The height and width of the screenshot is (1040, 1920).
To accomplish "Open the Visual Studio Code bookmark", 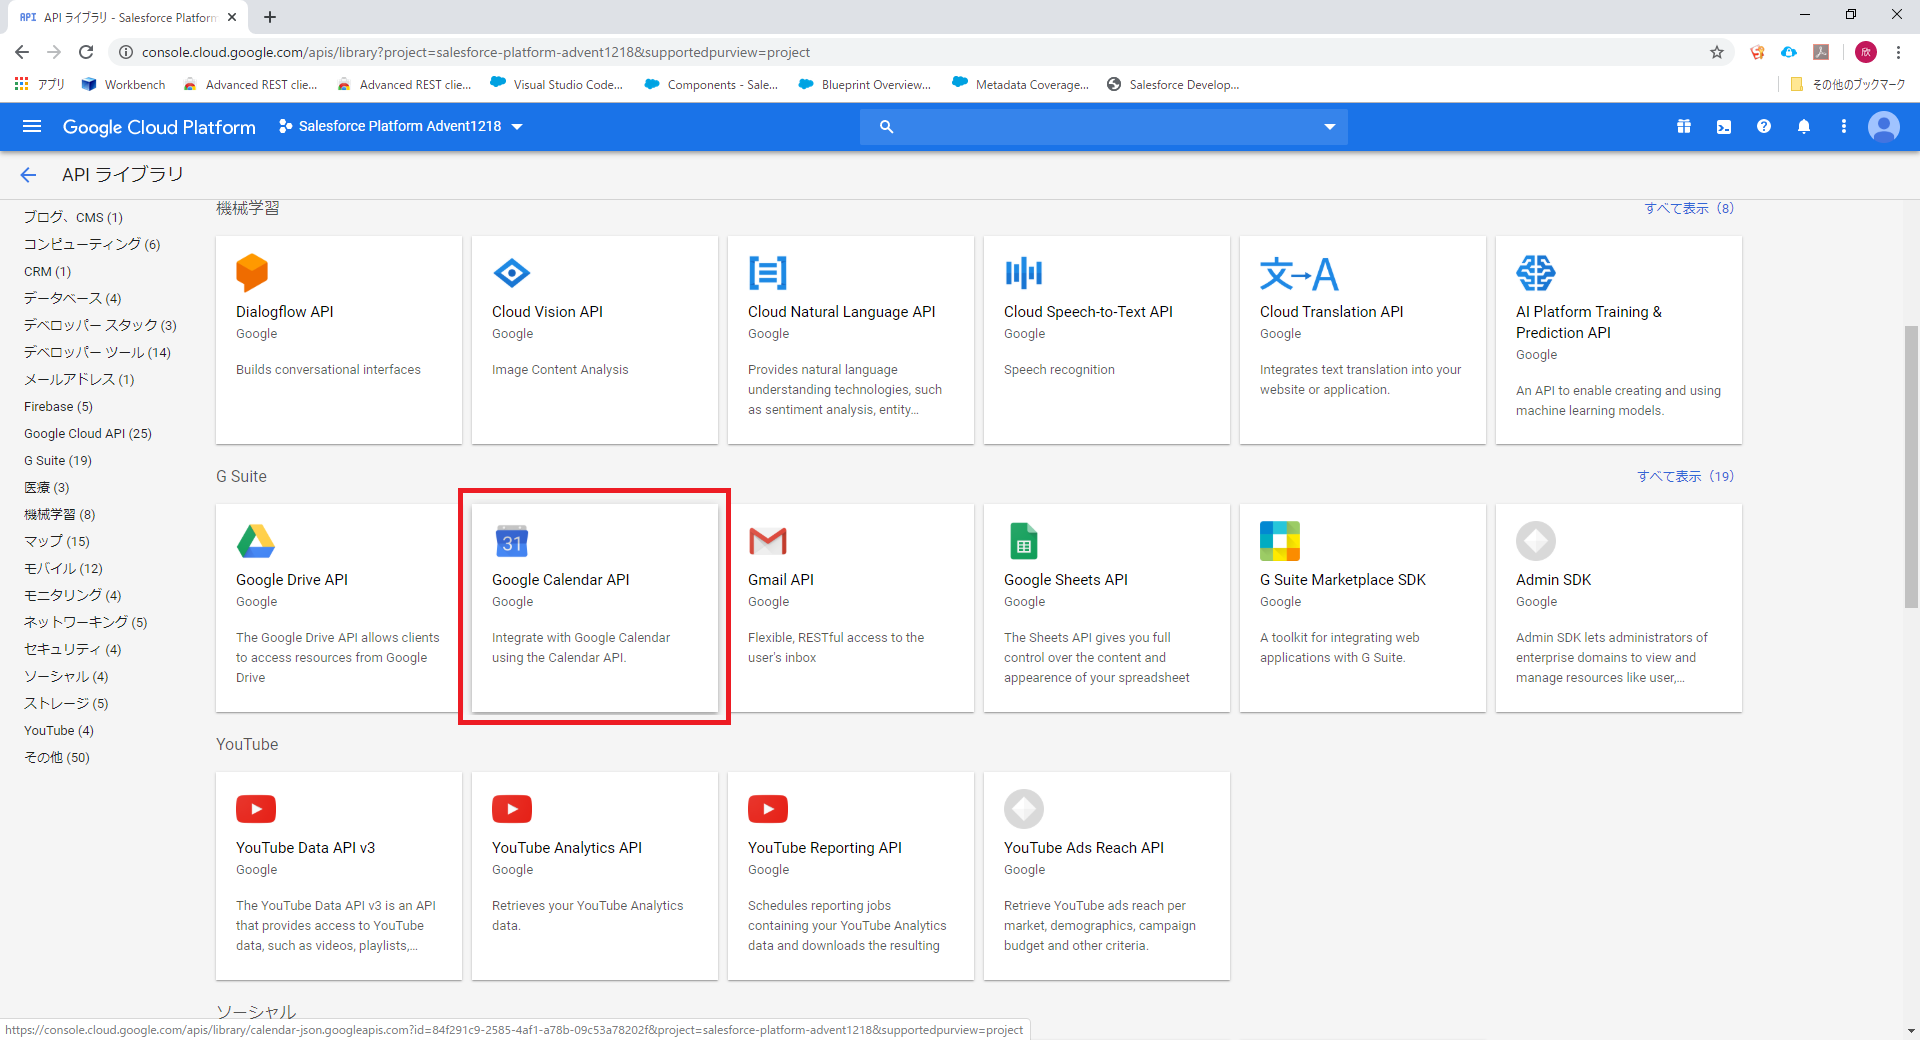I will pyautogui.click(x=557, y=85).
